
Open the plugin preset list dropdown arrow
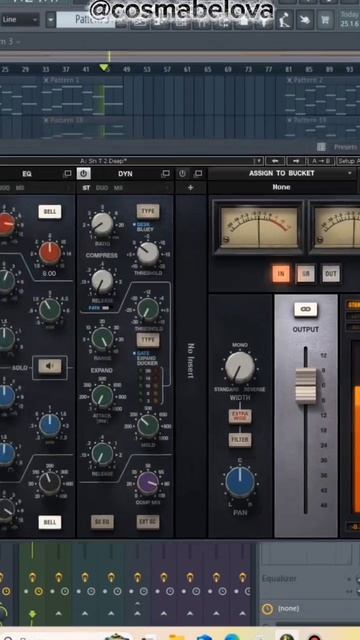[258, 161]
